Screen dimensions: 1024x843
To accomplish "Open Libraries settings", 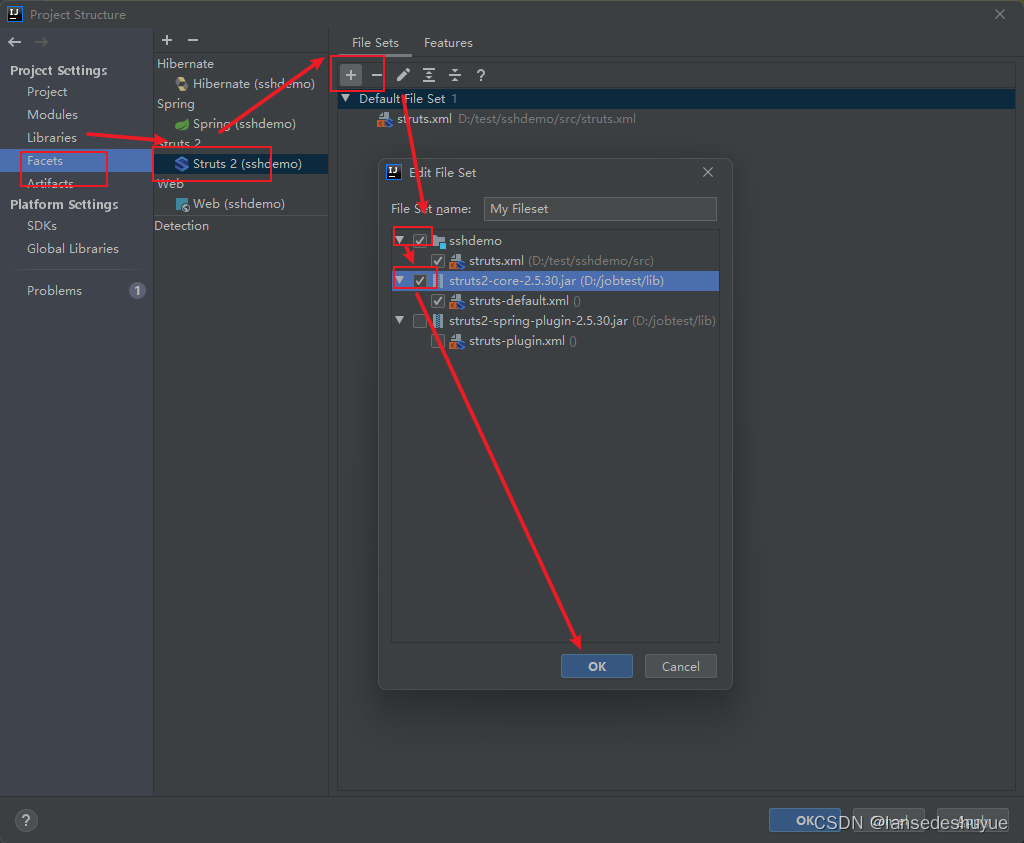I will click(x=52, y=138).
